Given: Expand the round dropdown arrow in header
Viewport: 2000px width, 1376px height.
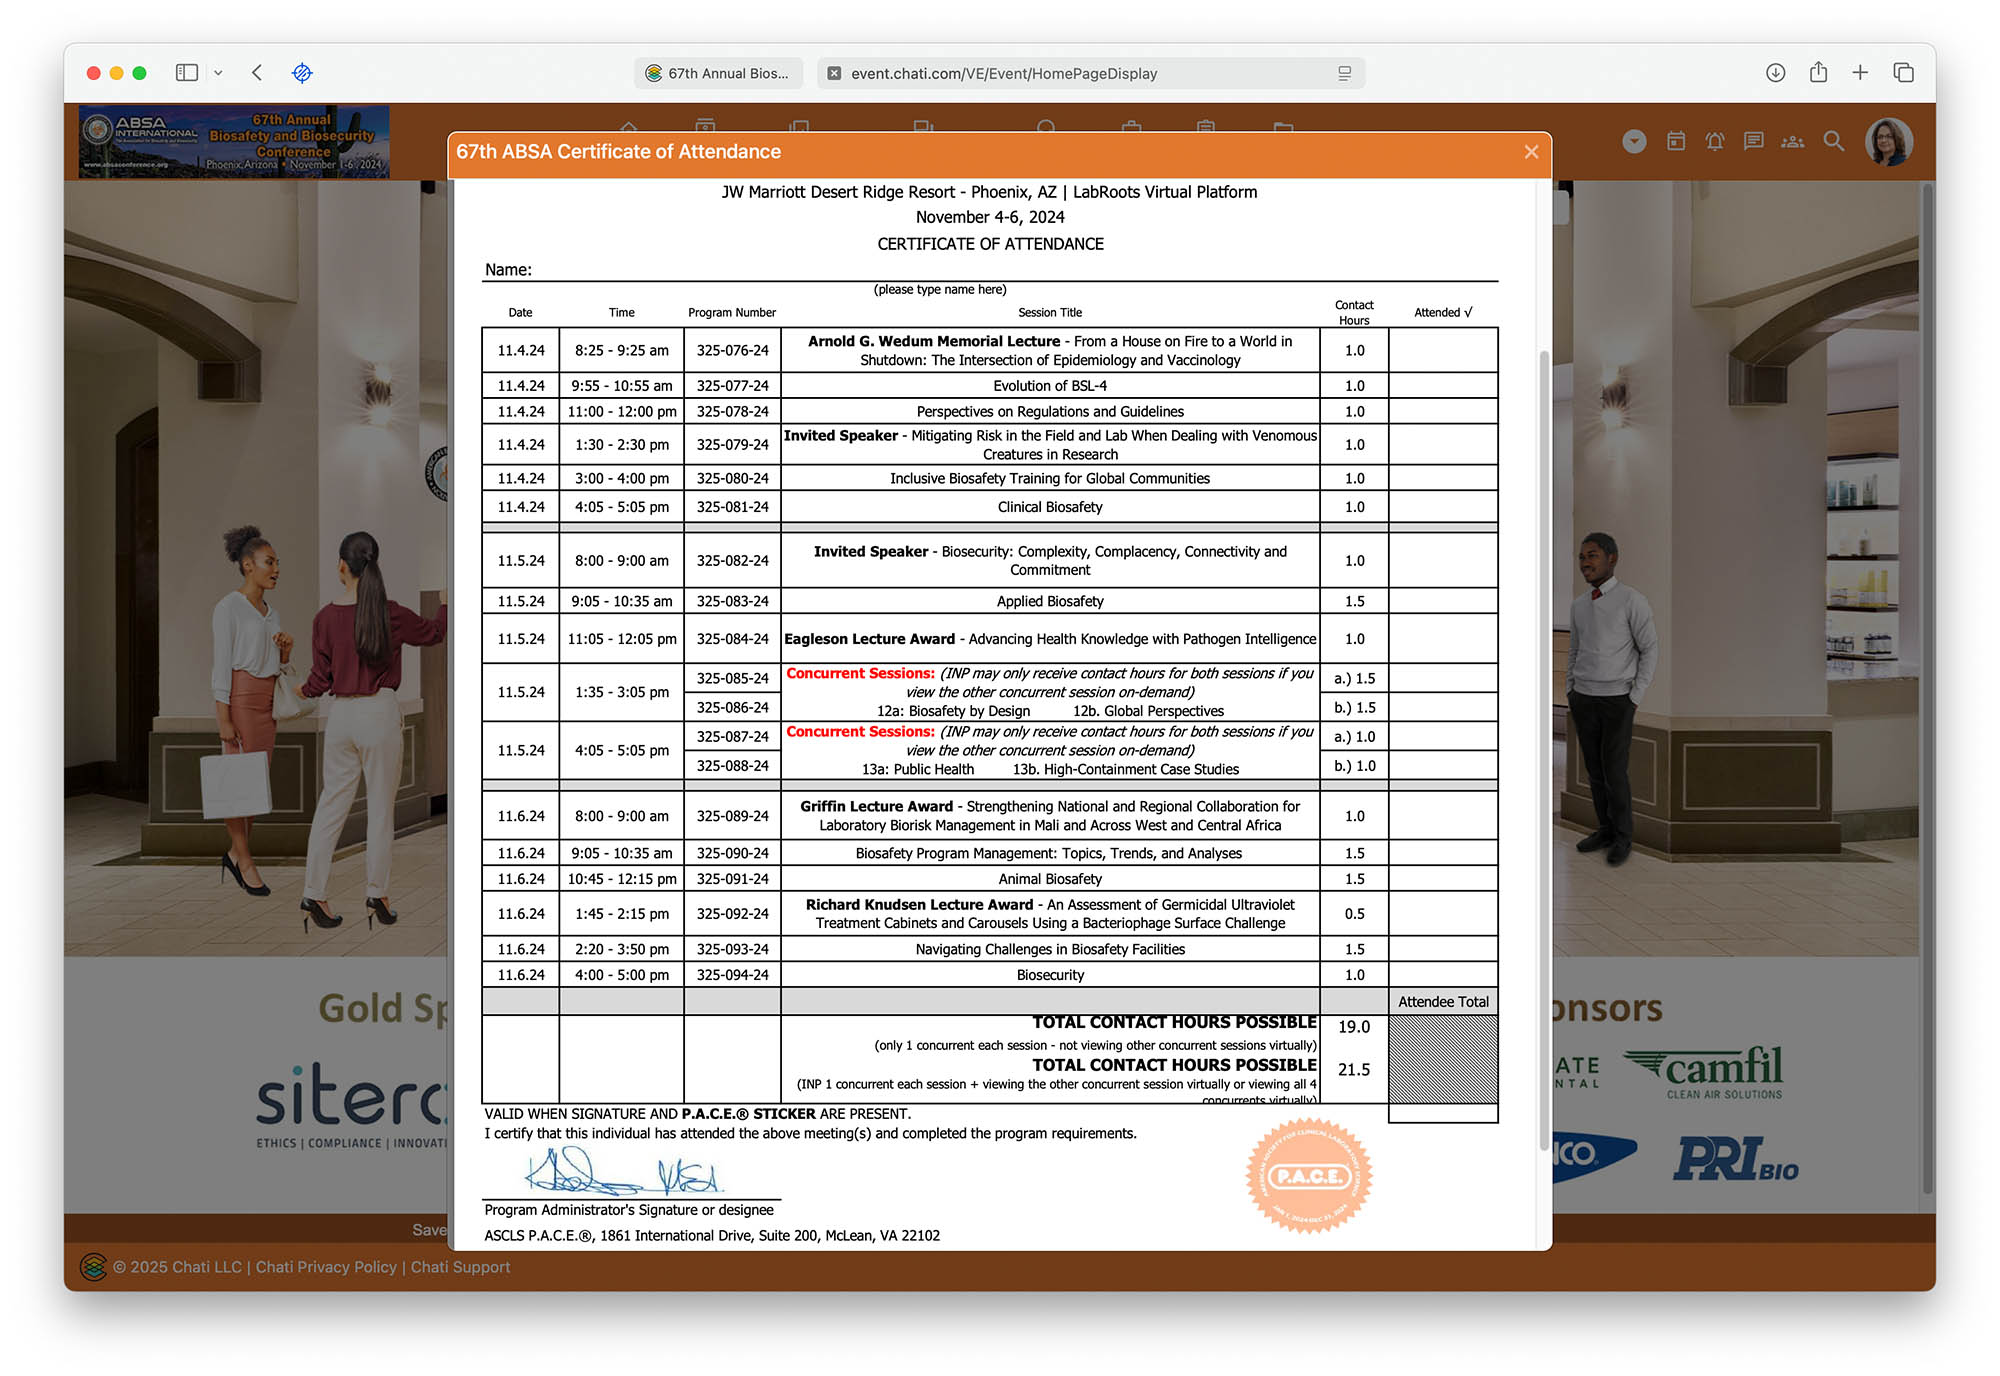Looking at the screenshot, I should tap(1634, 142).
